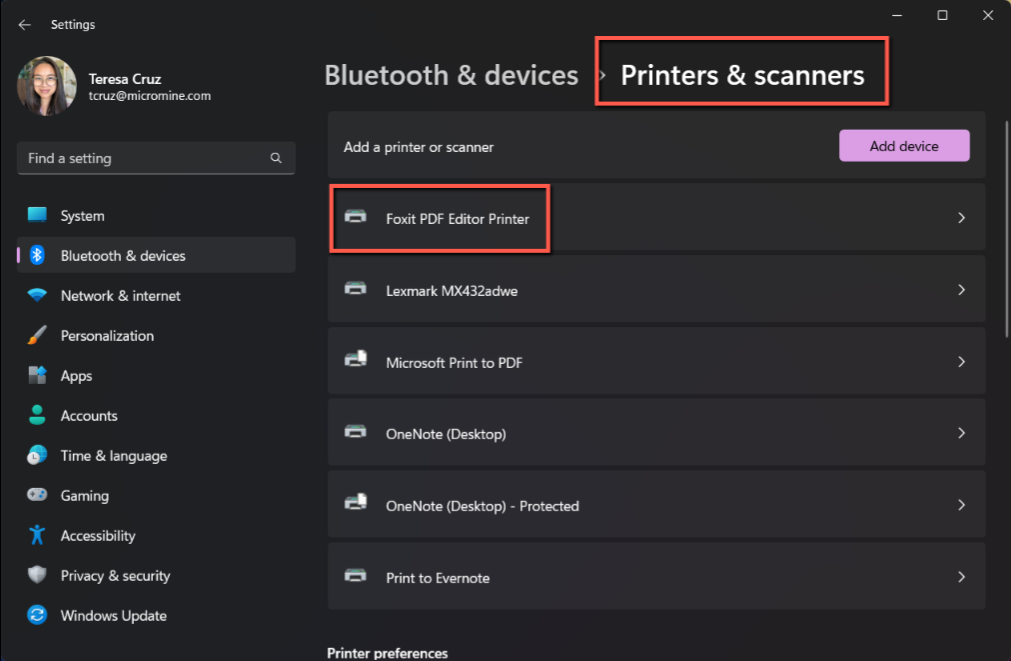
Task: Click the Back arrow icon in Settings
Action: tap(25, 25)
